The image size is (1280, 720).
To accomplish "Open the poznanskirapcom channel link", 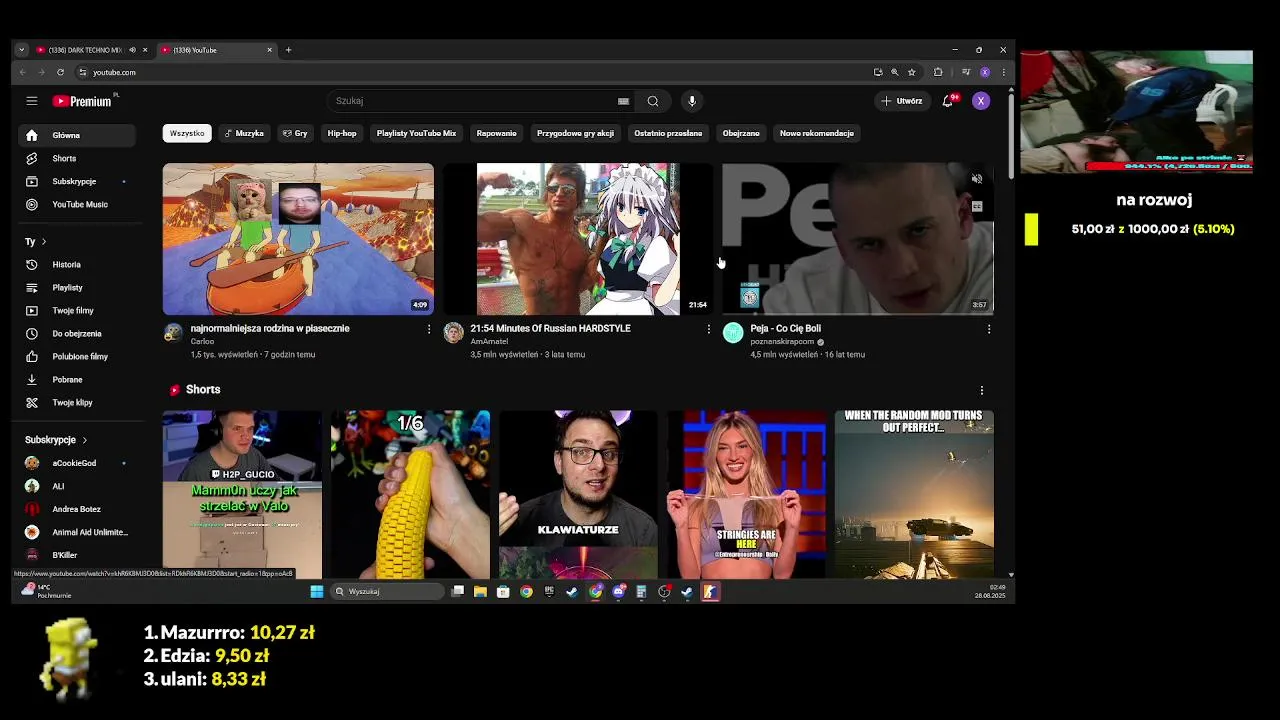I will click(782, 342).
